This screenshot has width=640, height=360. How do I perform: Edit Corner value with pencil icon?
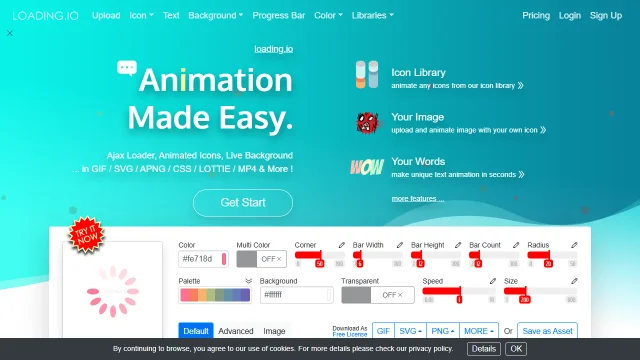click(x=342, y=245)
